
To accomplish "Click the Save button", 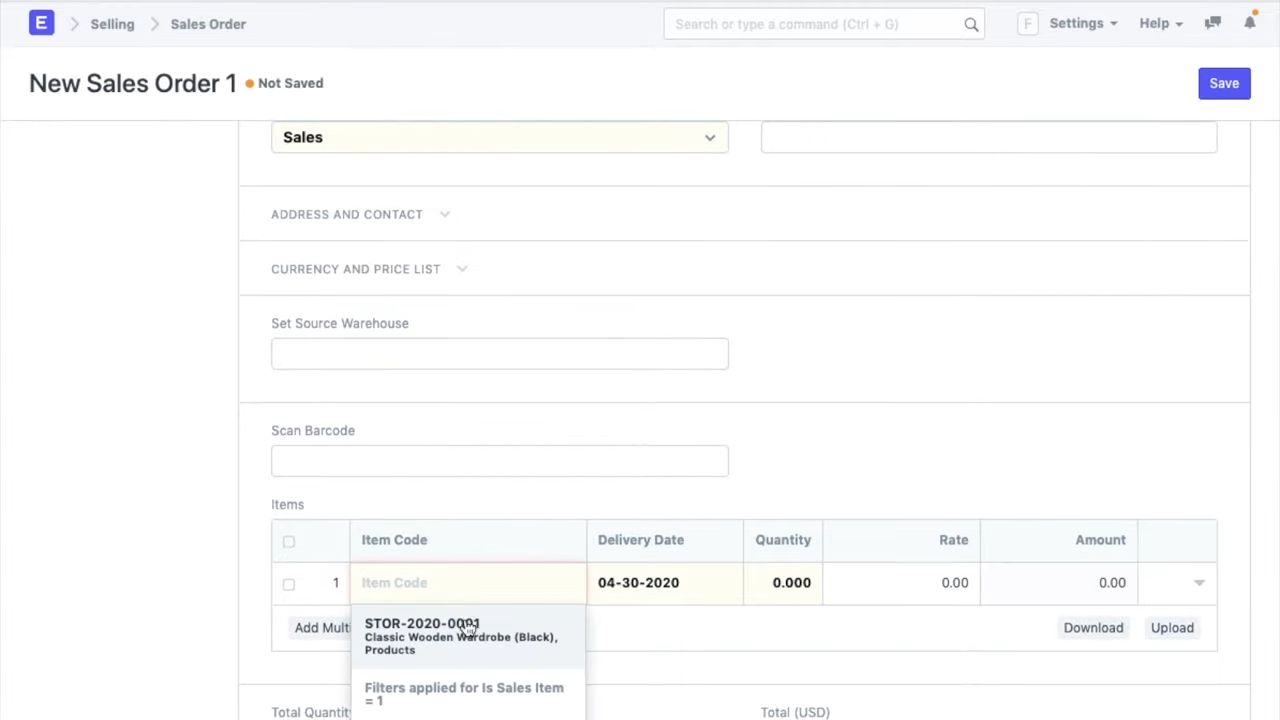I will click(x=1224, y=83).
